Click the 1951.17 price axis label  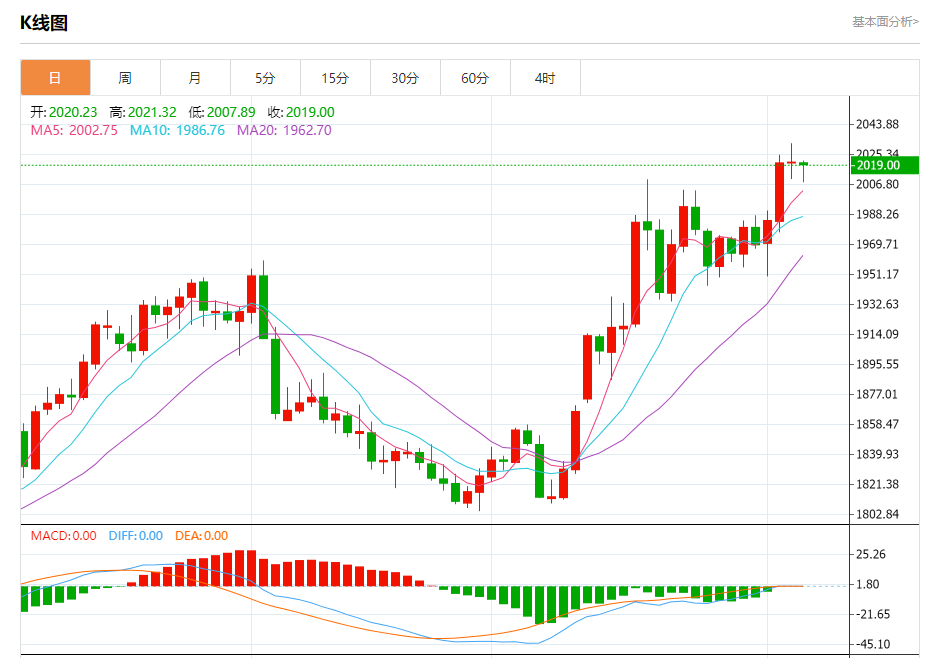(877, 275)
